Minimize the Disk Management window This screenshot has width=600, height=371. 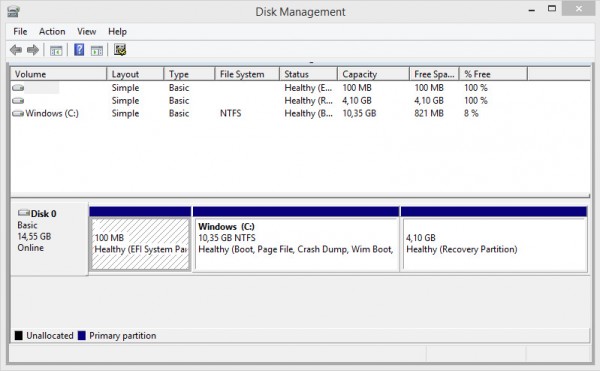(532, 10)
